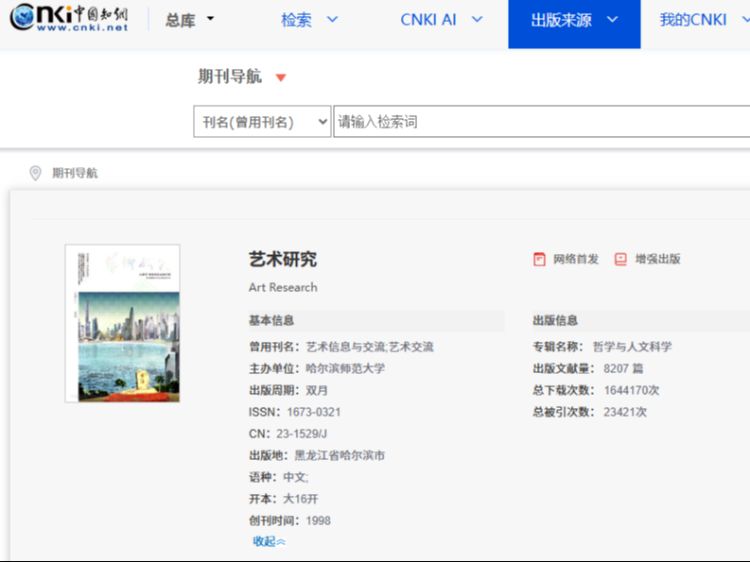Click the 网络首发 label
This screenshot has height=562, width=750.
[576, 259]
